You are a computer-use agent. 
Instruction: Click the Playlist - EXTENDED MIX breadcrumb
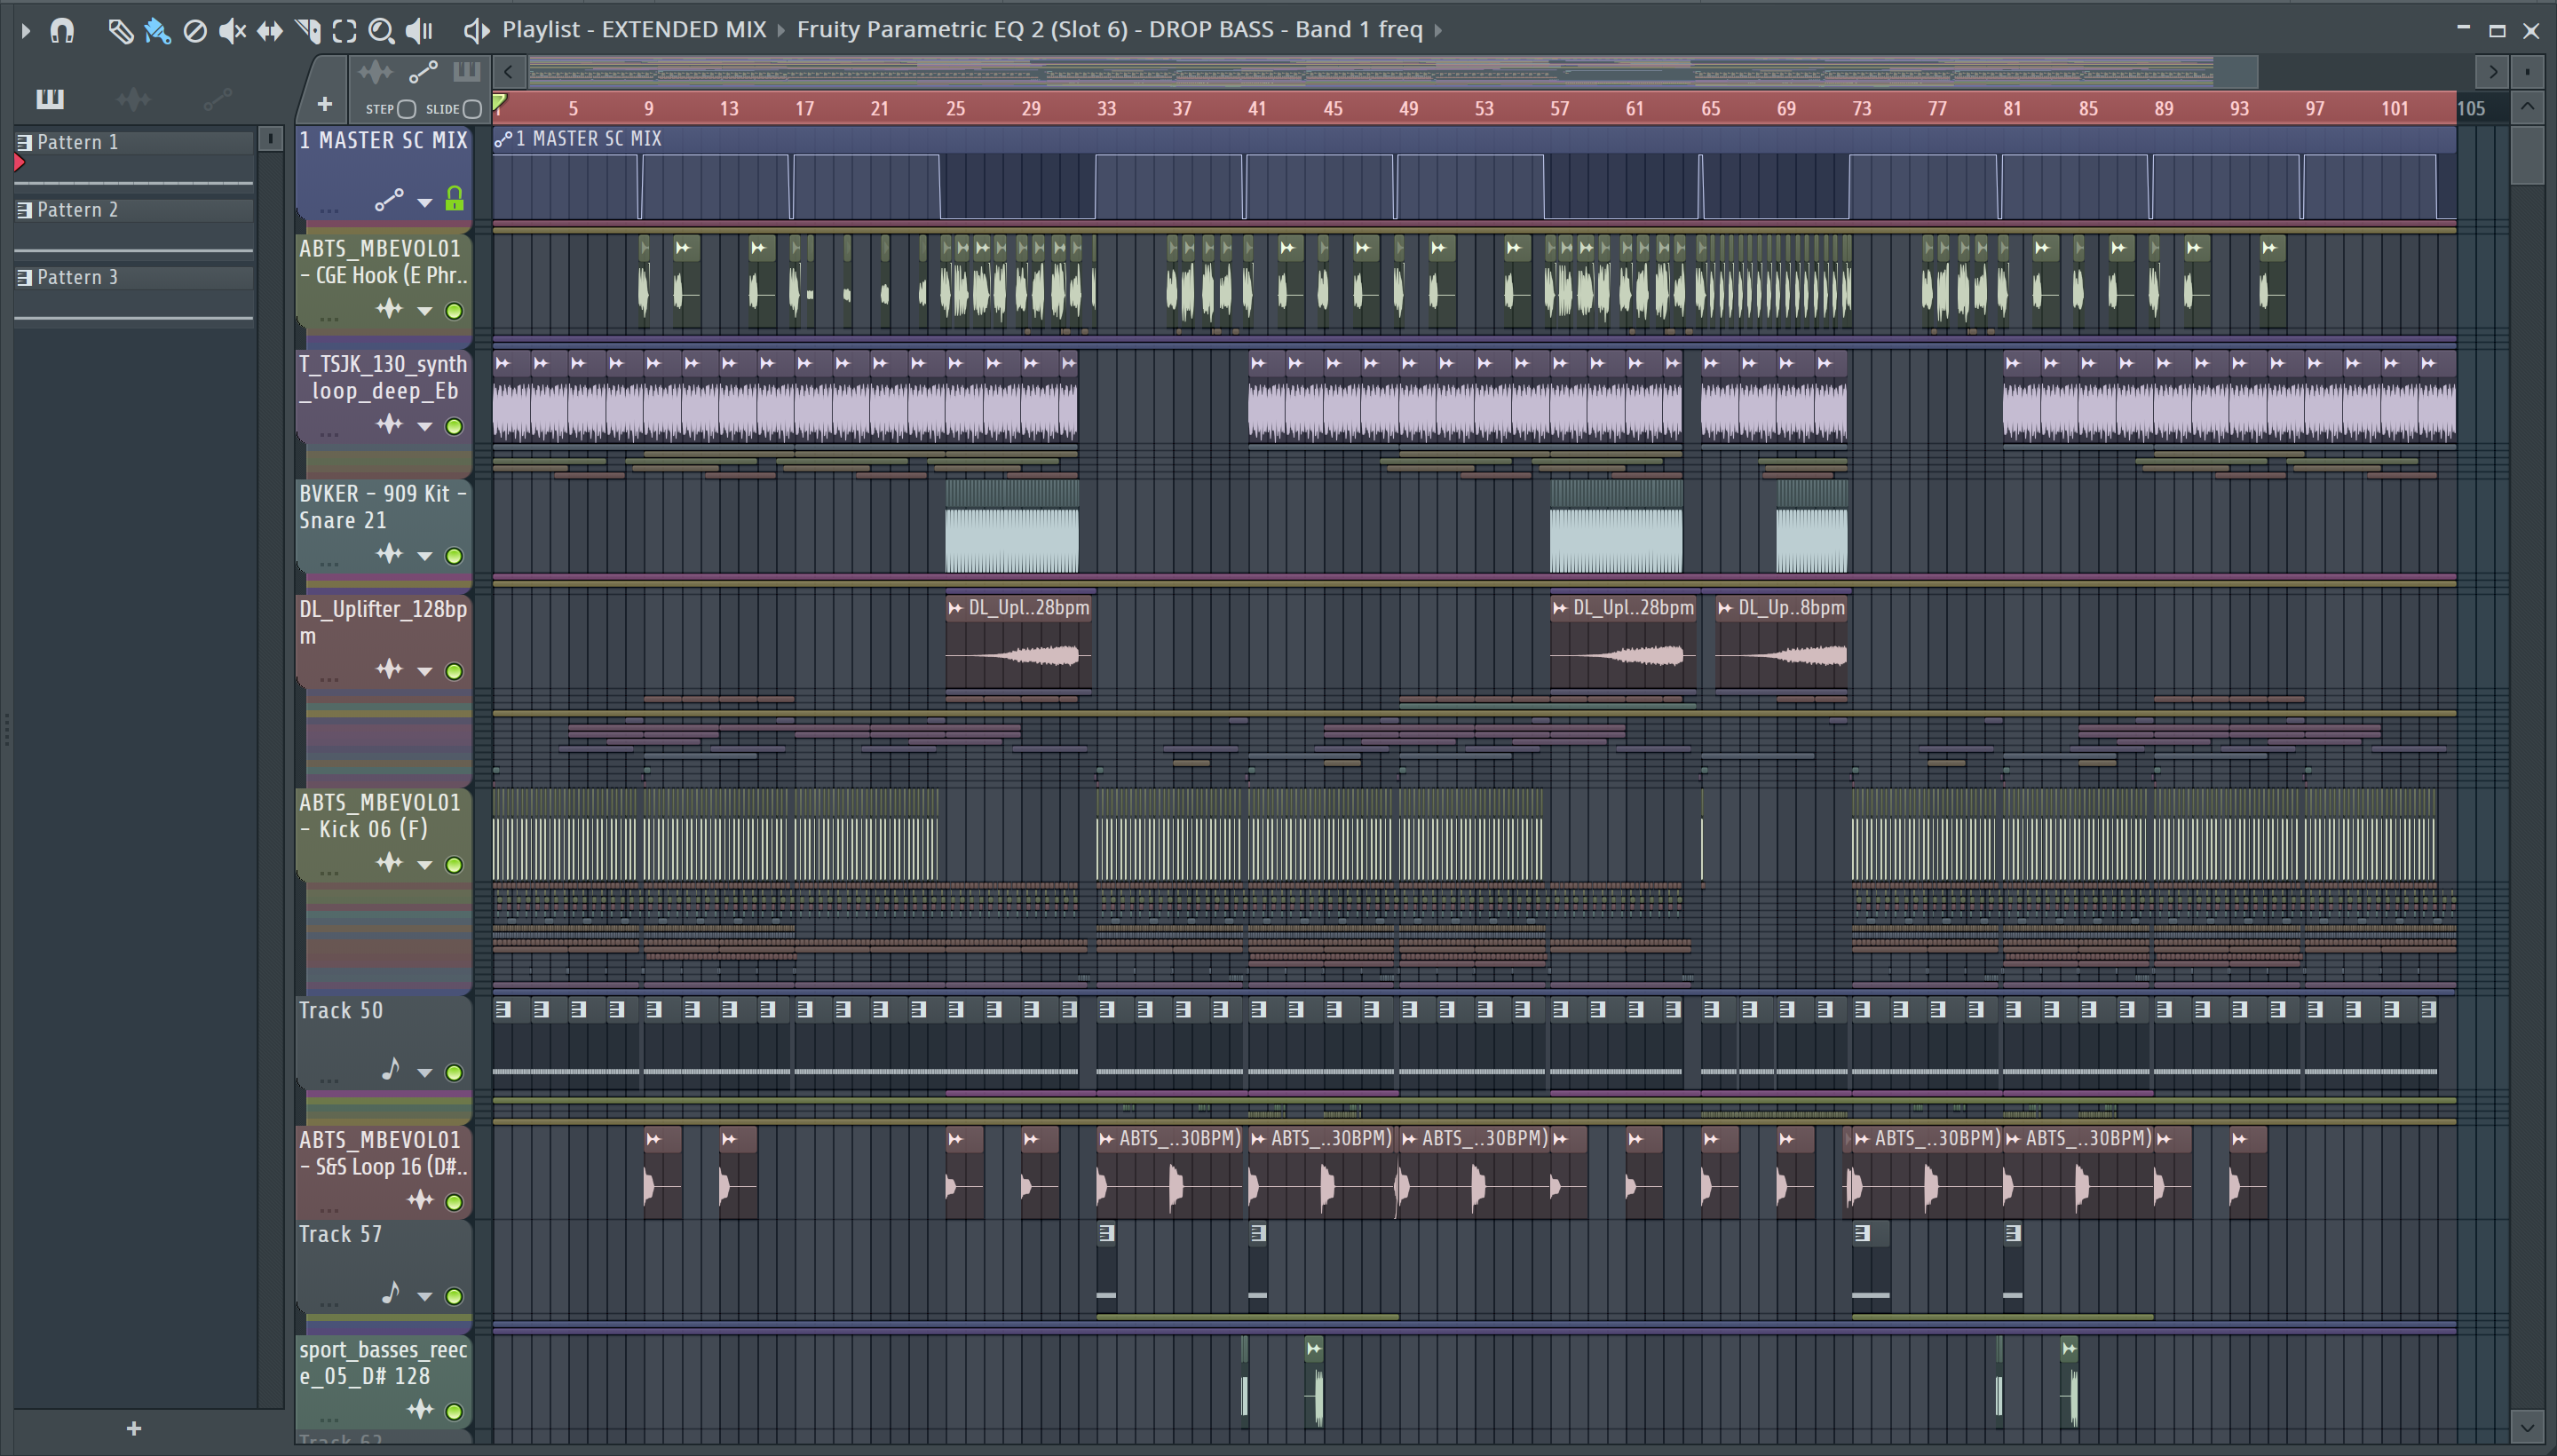pos(634,30)
